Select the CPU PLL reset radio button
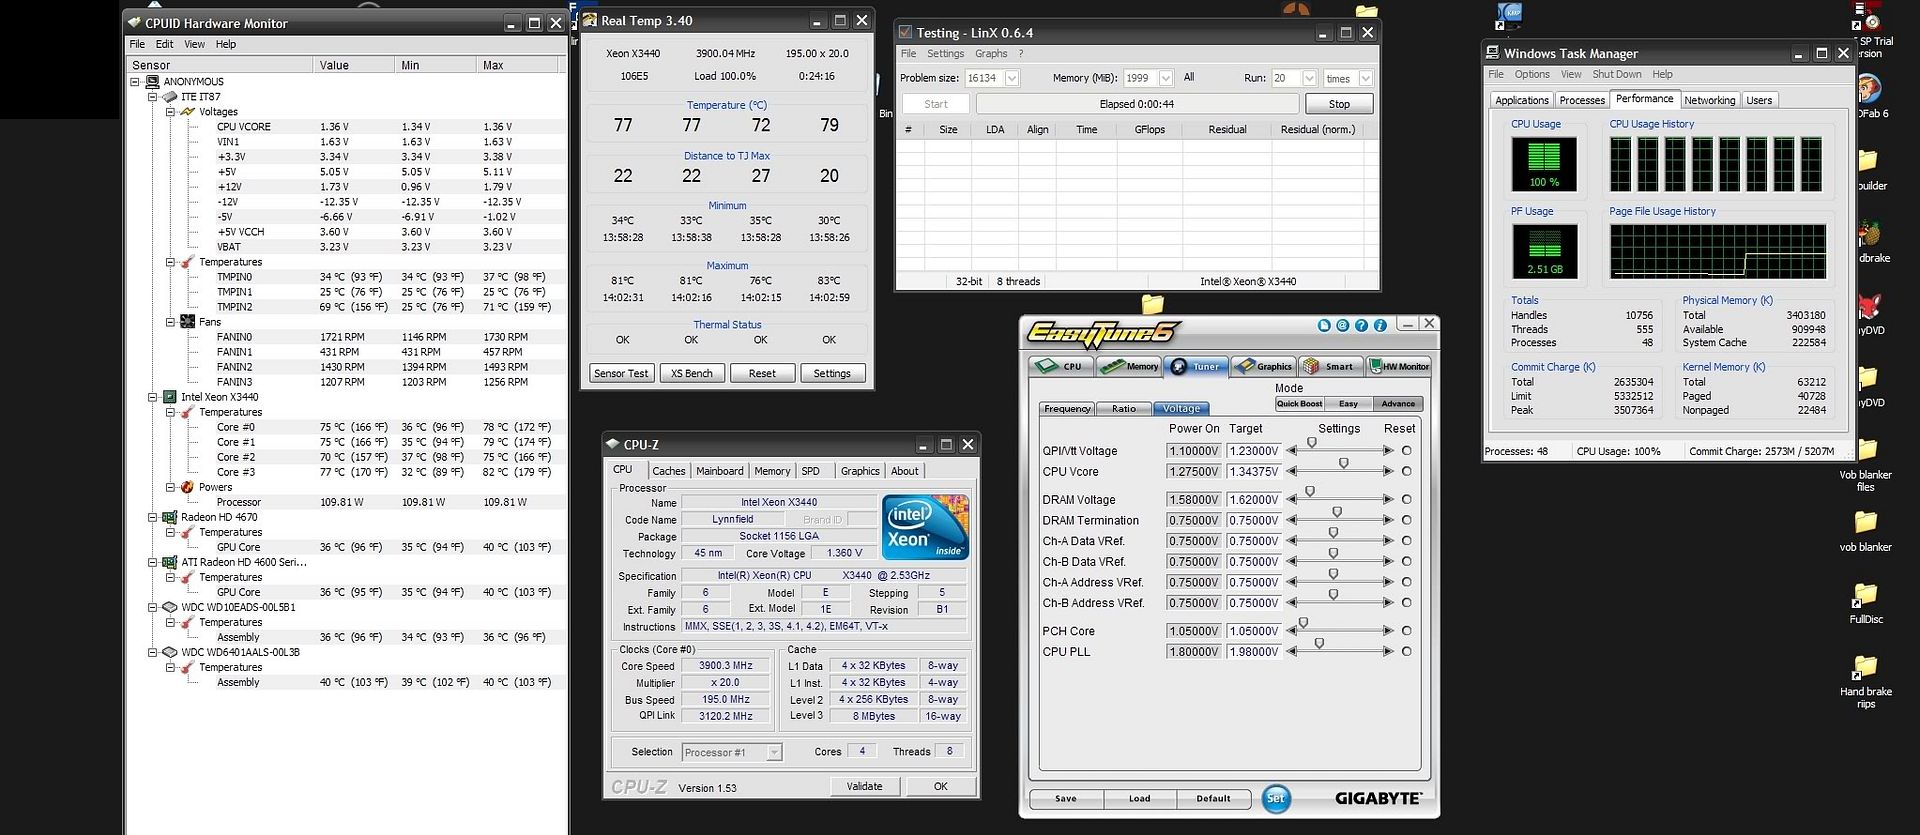Image resolution: width=1920 pixels, height=835 pixels. [x=1406, y=652]
